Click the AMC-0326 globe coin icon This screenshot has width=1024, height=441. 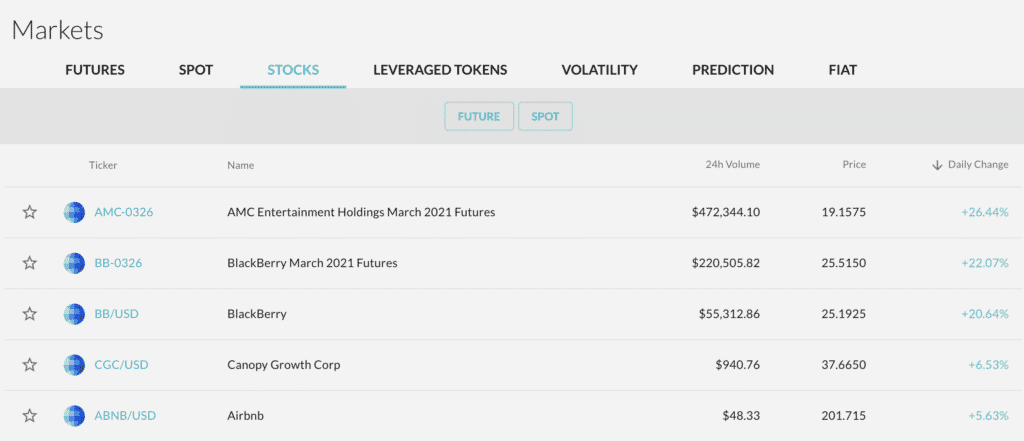pyautogui.click(x=75, y=212)
